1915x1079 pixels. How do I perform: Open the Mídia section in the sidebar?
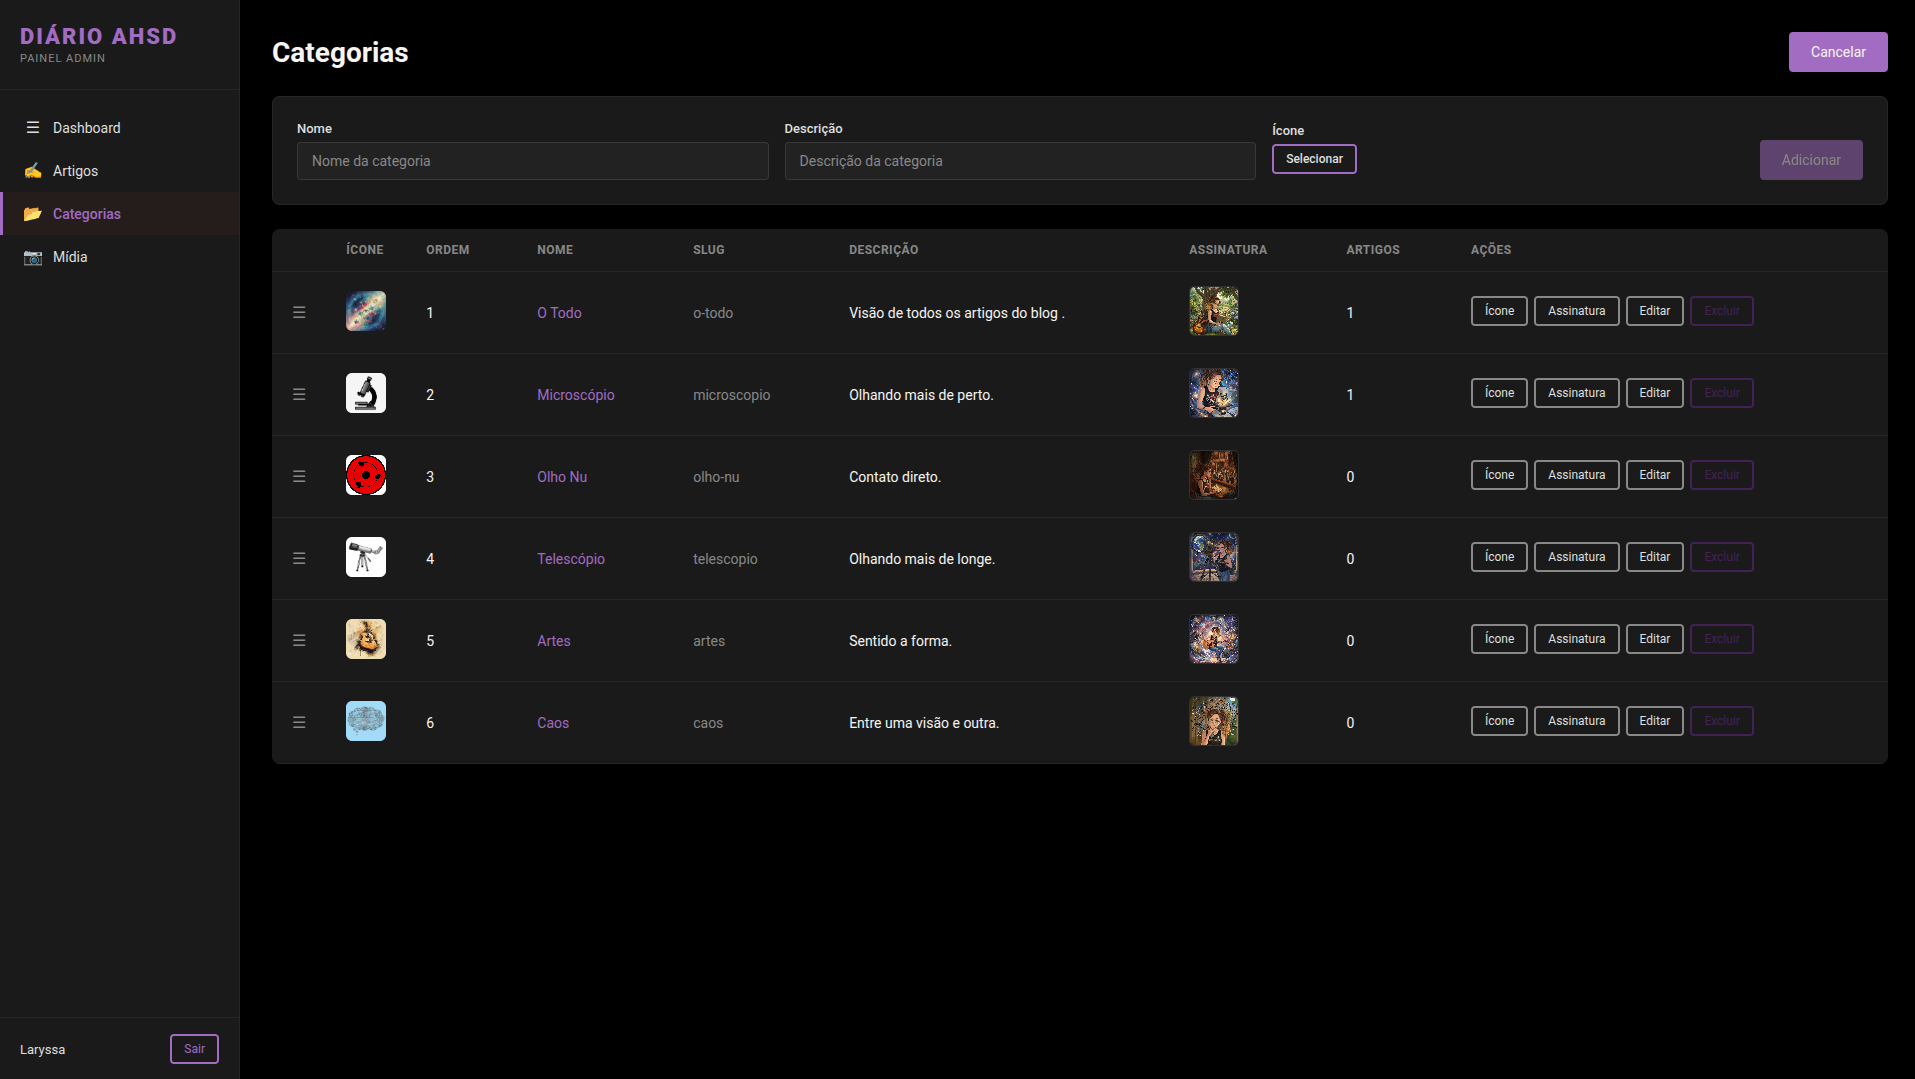[x=70, y=257]
